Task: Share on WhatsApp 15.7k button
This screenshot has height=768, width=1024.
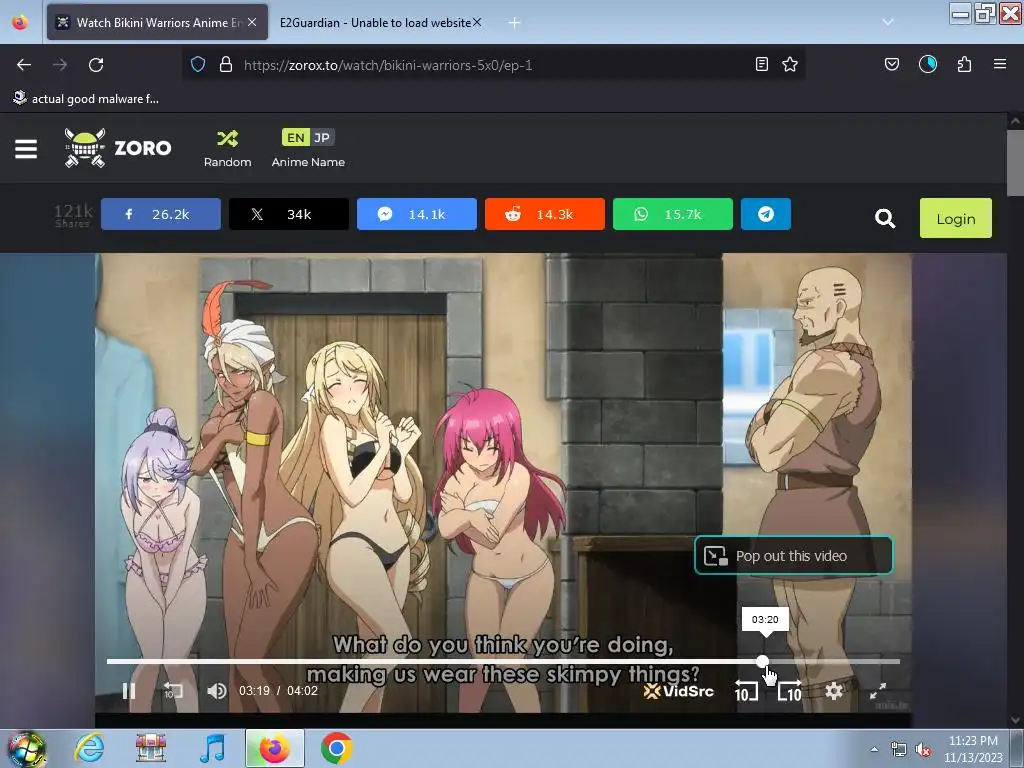Action: coord(673,214)
